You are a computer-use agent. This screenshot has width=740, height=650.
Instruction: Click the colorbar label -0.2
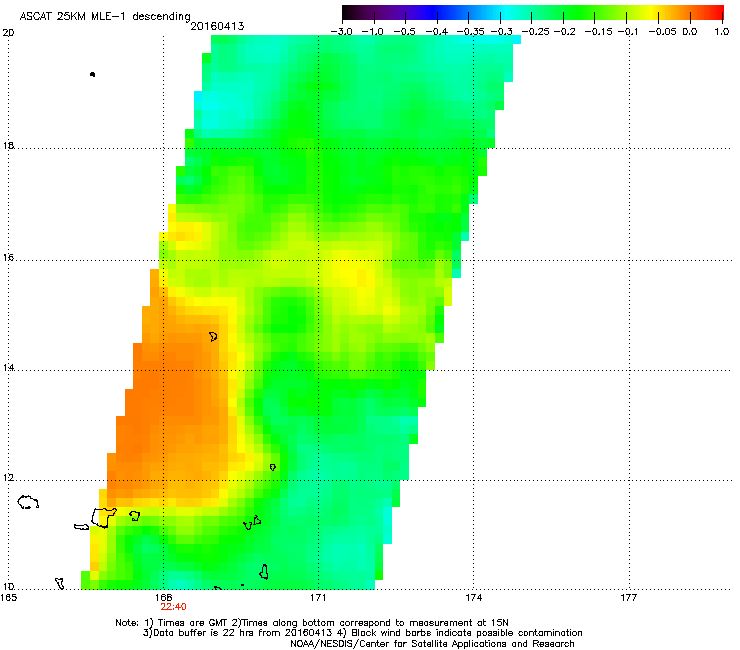coord(564,32)
